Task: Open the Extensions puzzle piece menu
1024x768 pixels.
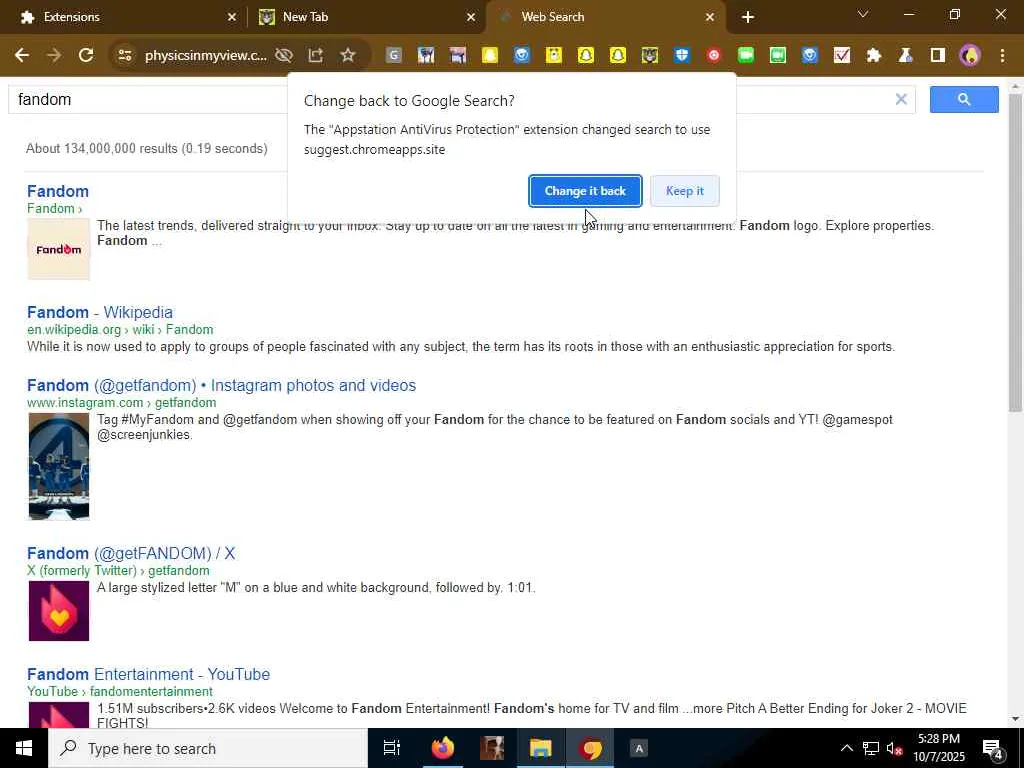Action: 874,56
